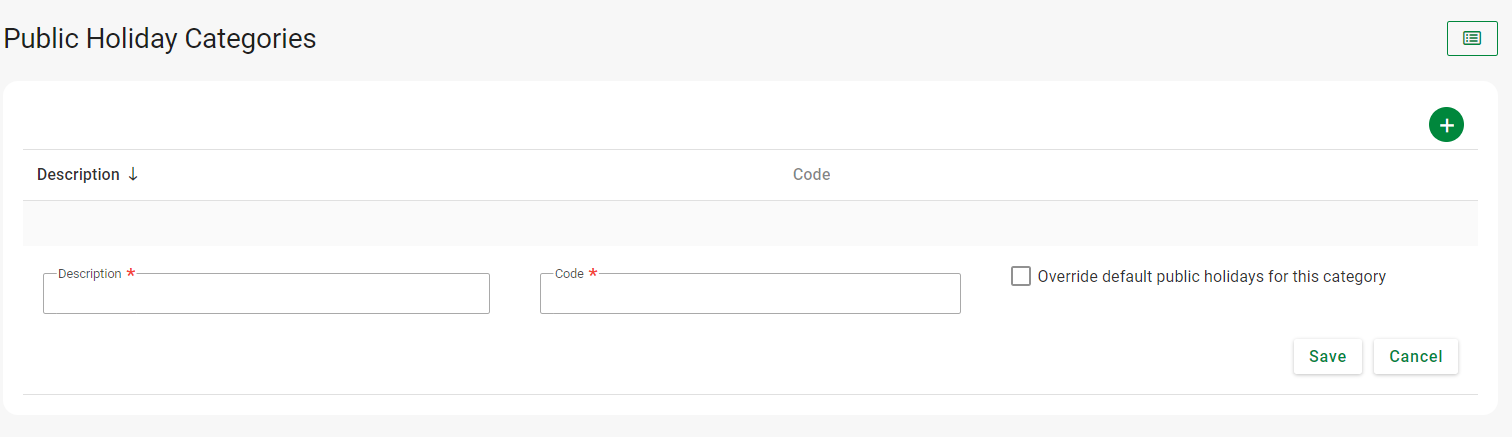Screen dimensions: 1512x437
Task: Sort the table by Code column header
Action: point(811,174)
